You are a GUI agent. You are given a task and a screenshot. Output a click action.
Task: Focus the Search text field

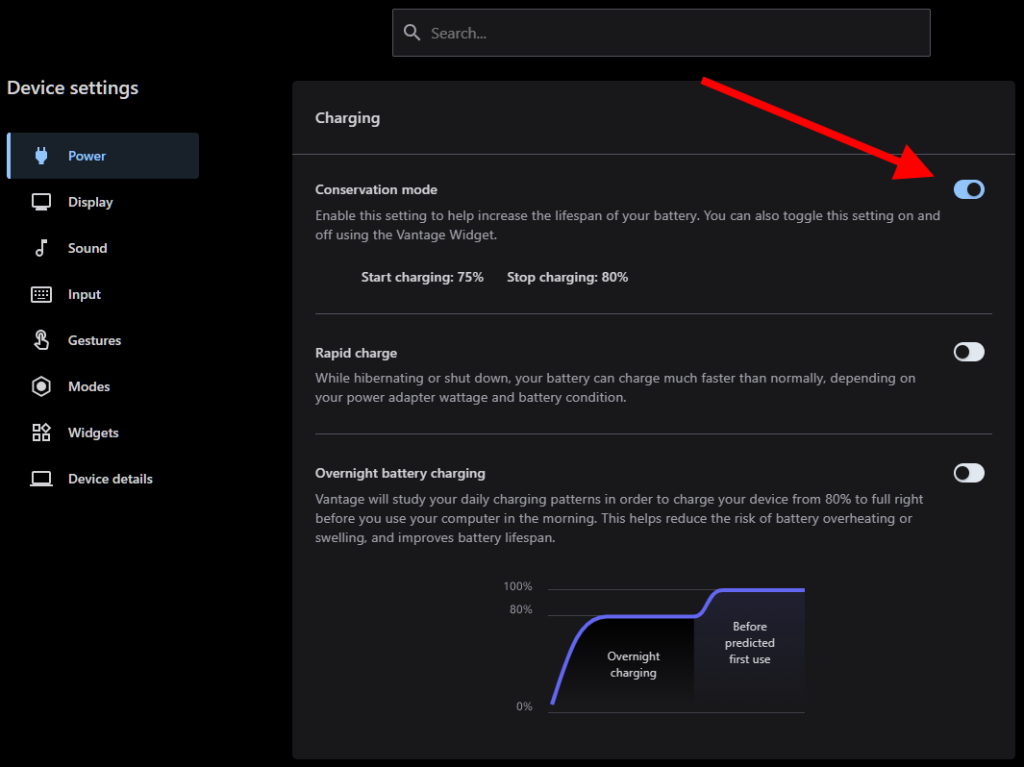[670, 33]
